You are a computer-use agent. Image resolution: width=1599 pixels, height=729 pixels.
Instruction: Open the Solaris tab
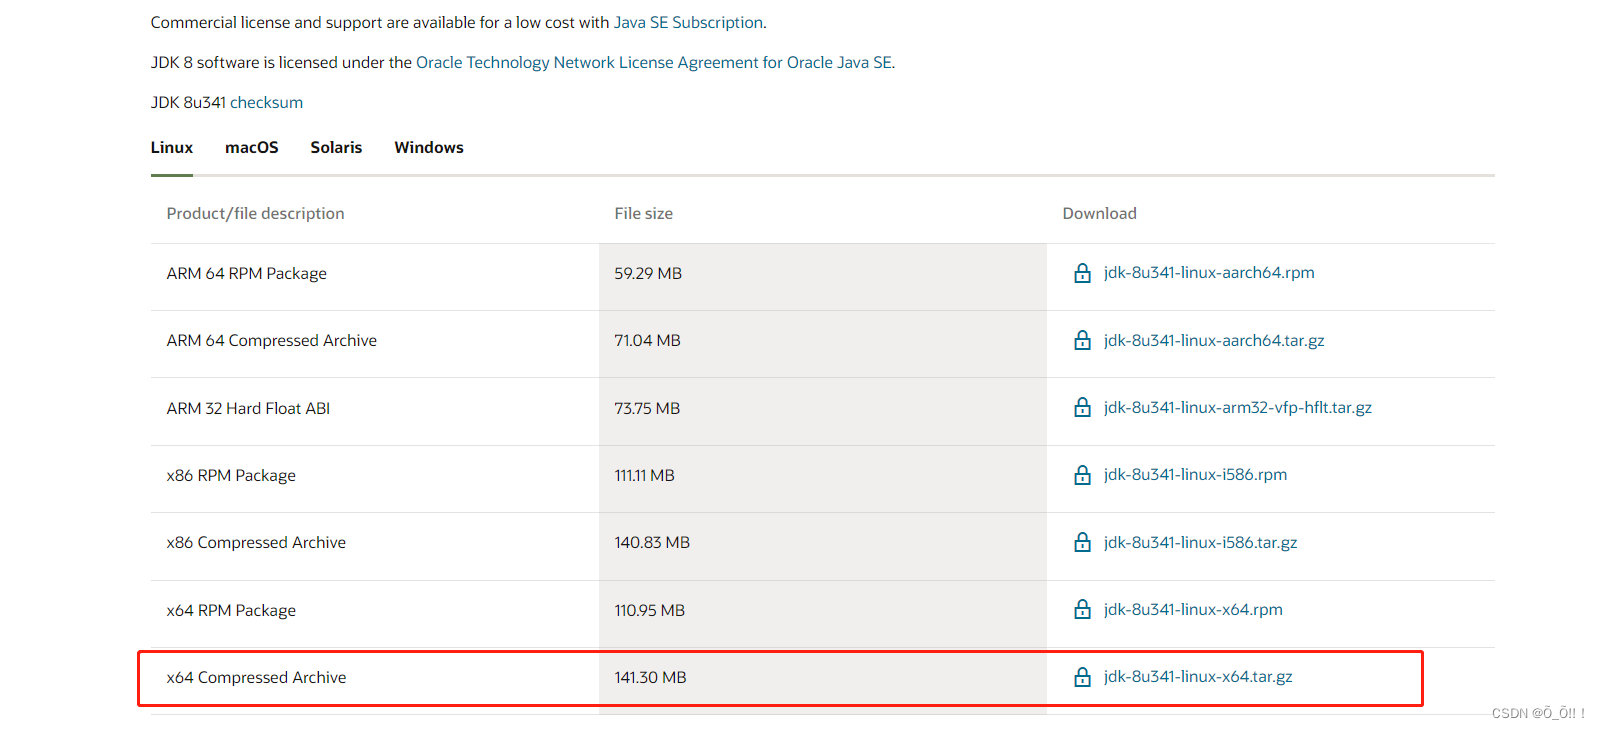[336, 147]
